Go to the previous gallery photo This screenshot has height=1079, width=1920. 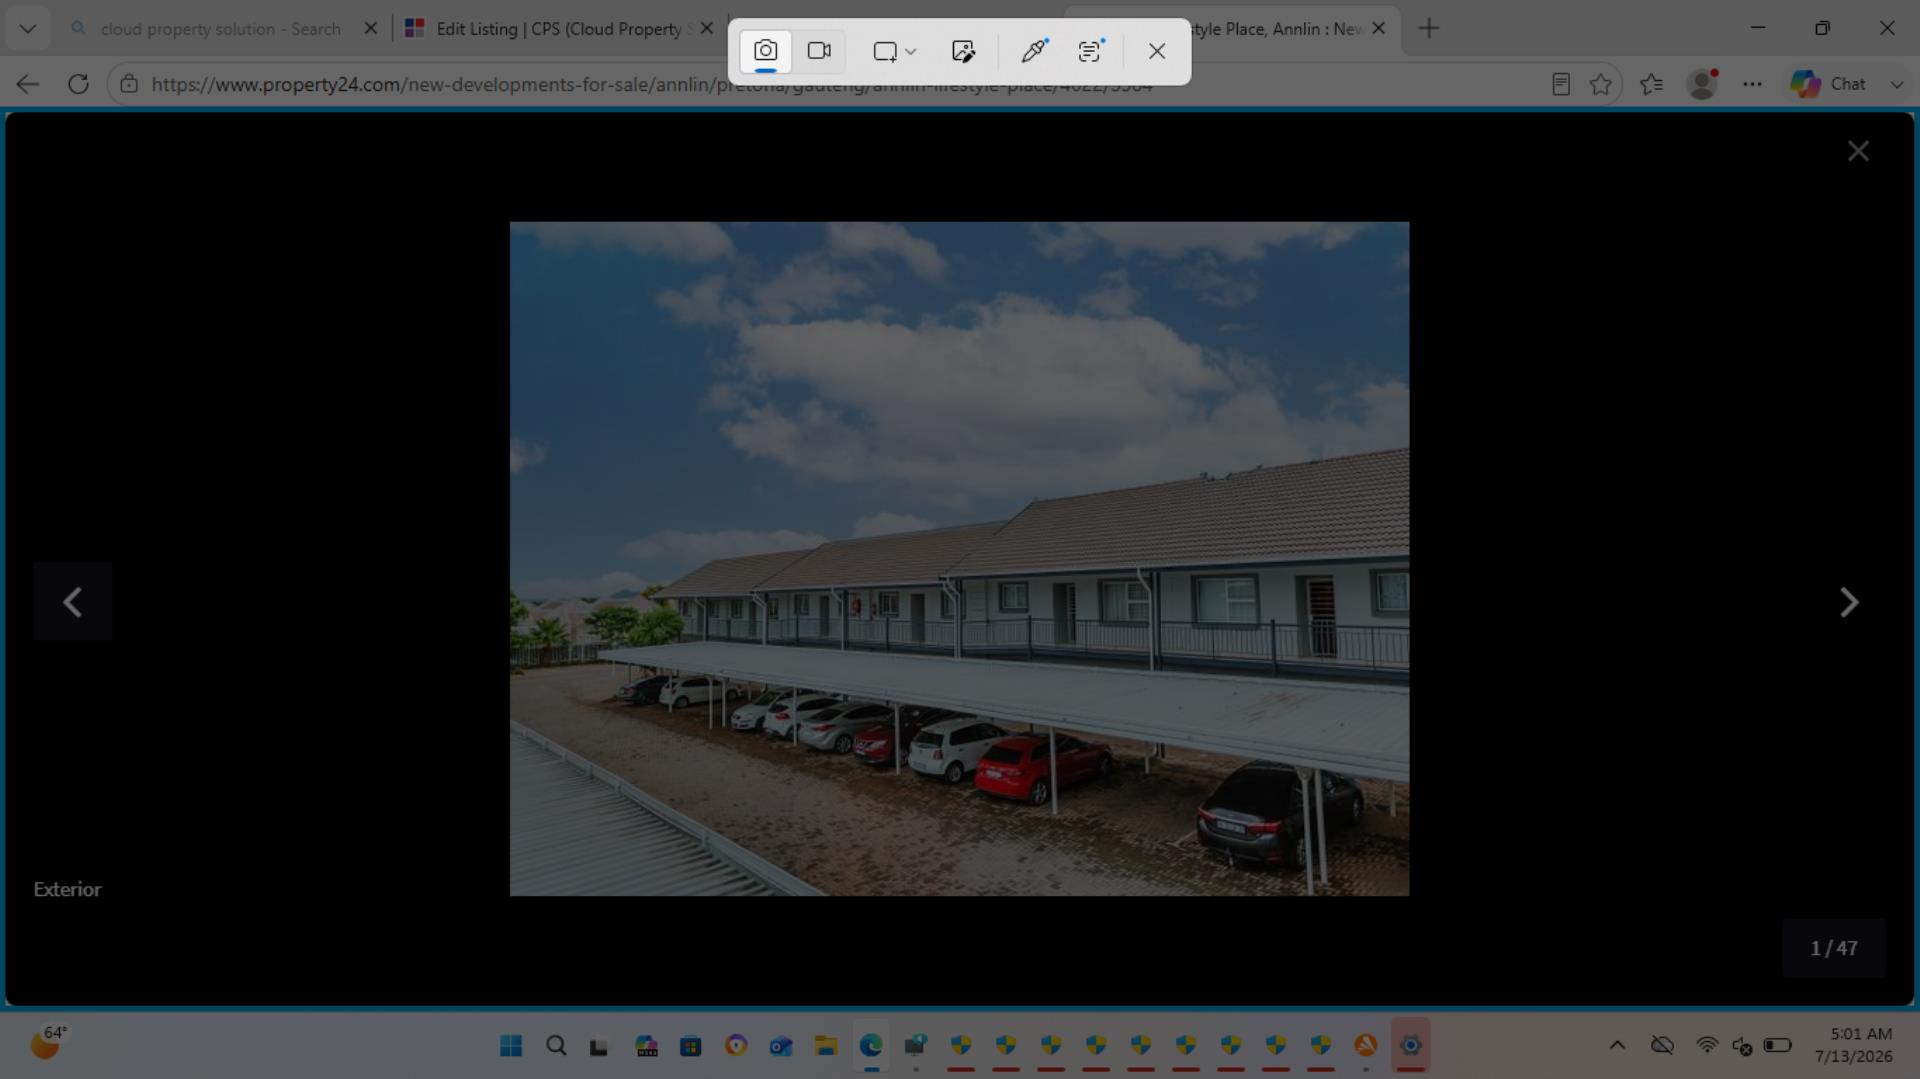[72, 602]
